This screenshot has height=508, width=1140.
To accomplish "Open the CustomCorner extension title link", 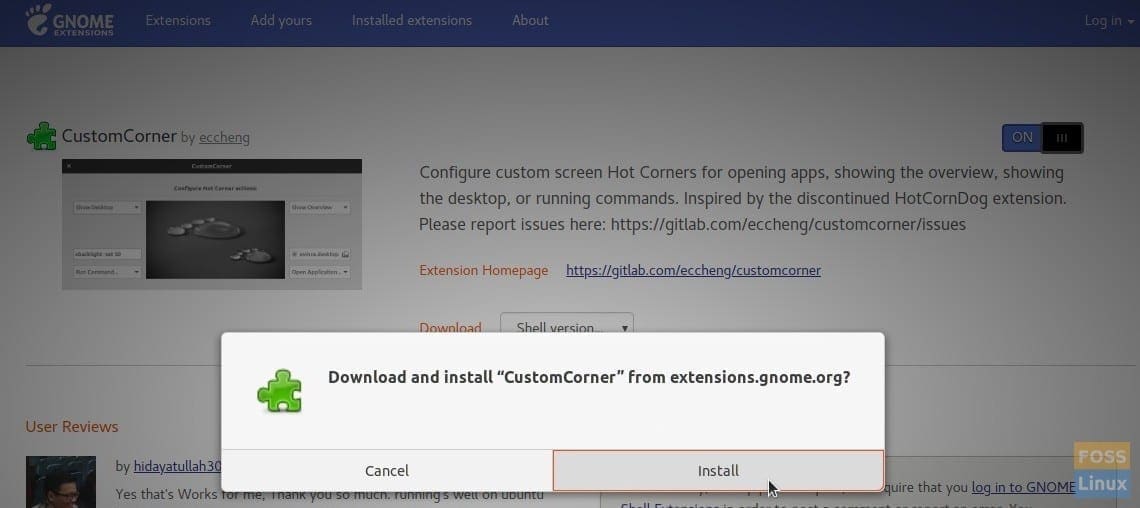I will (x=119, y=136).
